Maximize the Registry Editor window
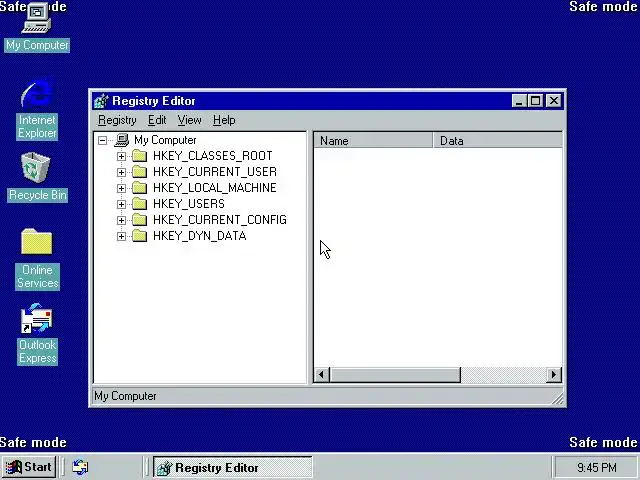The height and width of the screenshot is (480, 640). click(536, 101)
